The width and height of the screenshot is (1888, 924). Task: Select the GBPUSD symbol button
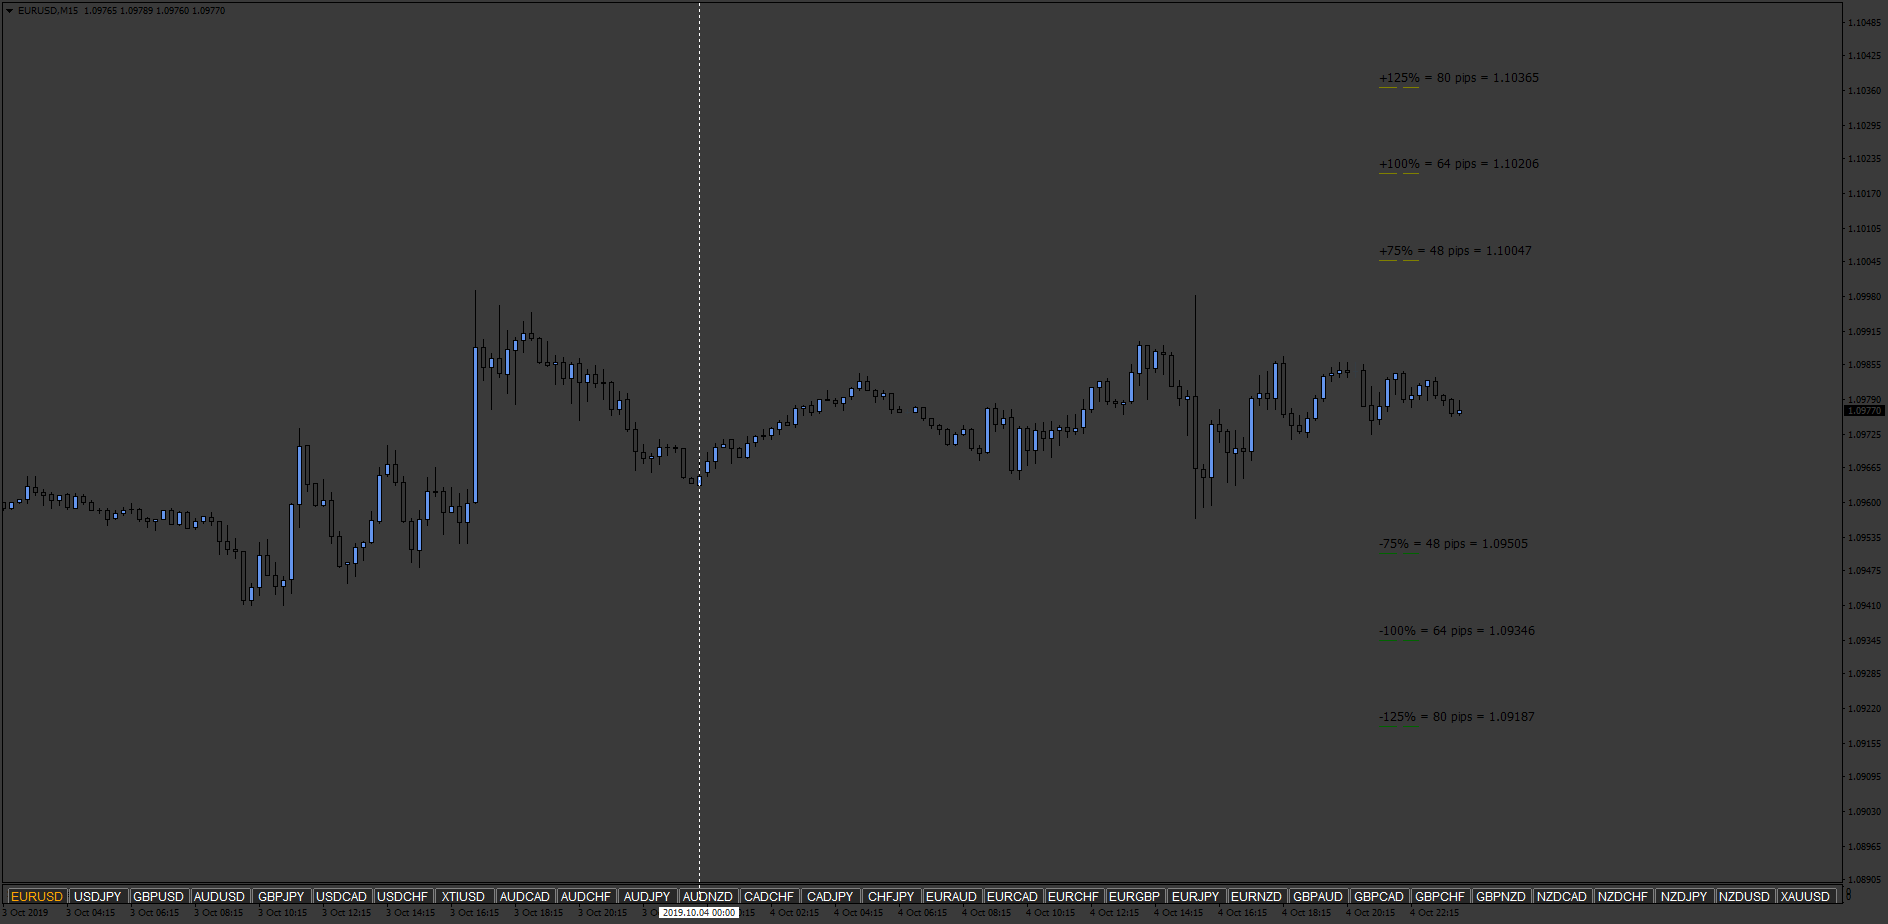click(x=159, y=897)
